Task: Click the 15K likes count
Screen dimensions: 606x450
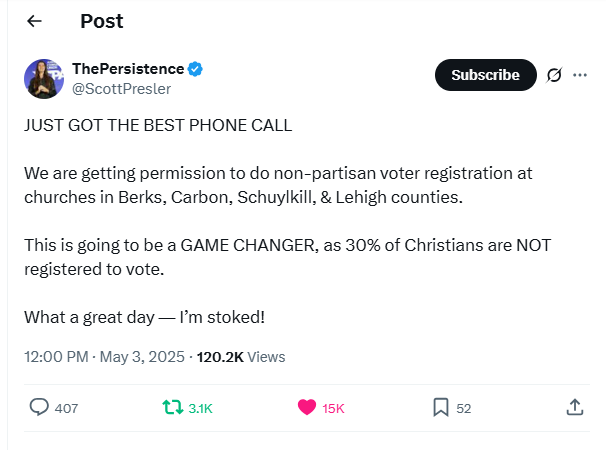Action: (333, 408)
